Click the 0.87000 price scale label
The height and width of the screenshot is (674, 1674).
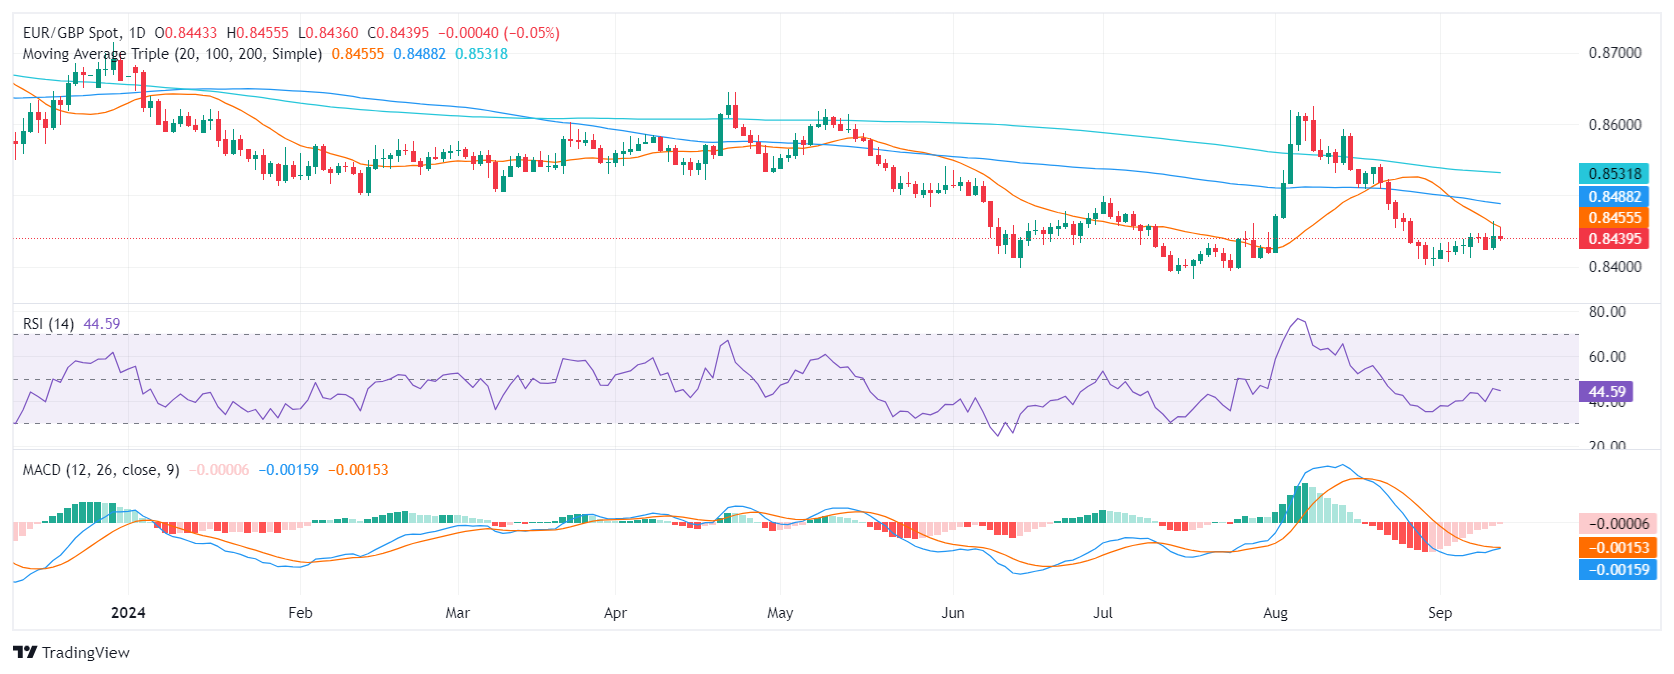tap(1614, 53)
